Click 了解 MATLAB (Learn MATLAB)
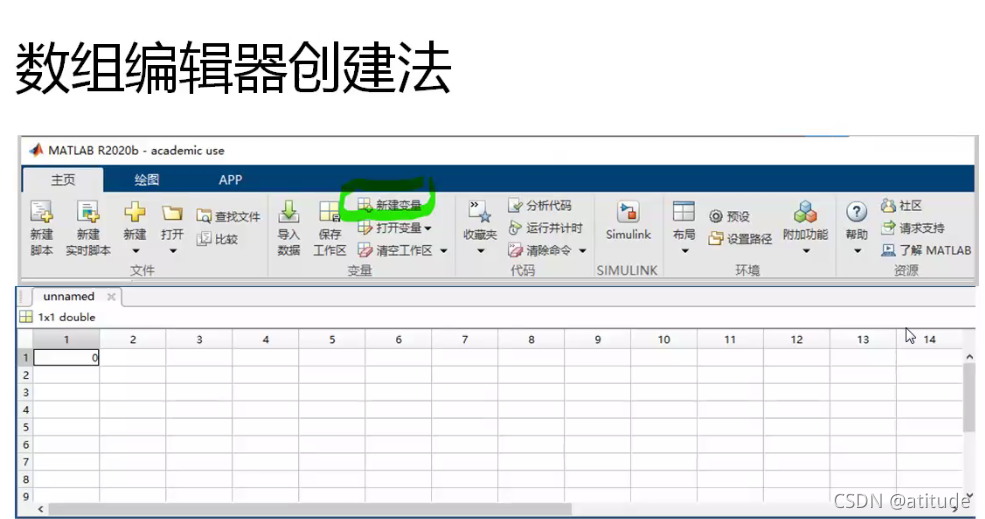The height and width of the screenshot is (519, 985). coord(926,250)
